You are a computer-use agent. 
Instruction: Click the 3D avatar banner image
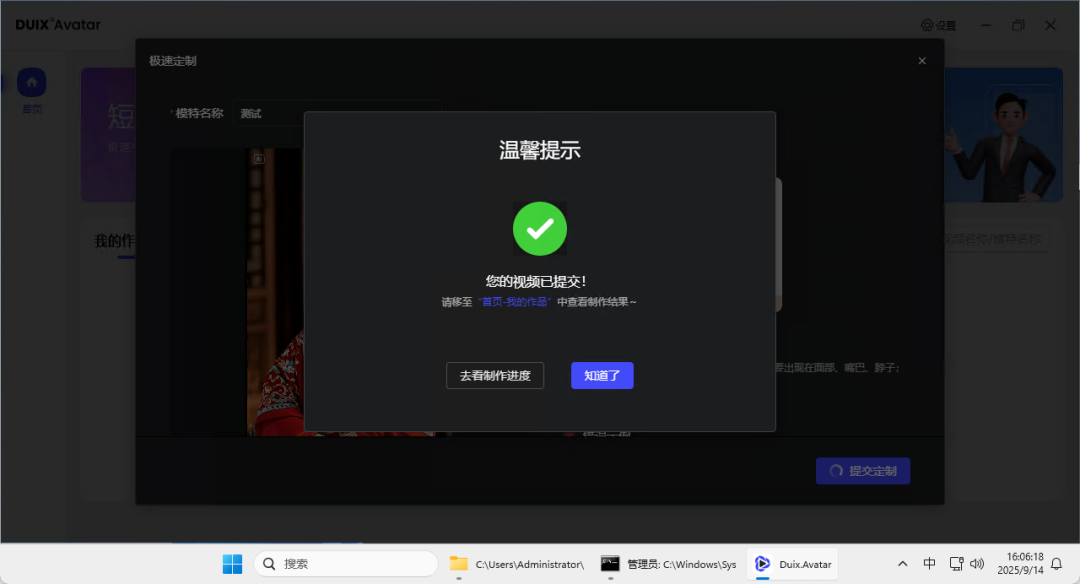pos(1004,135)
